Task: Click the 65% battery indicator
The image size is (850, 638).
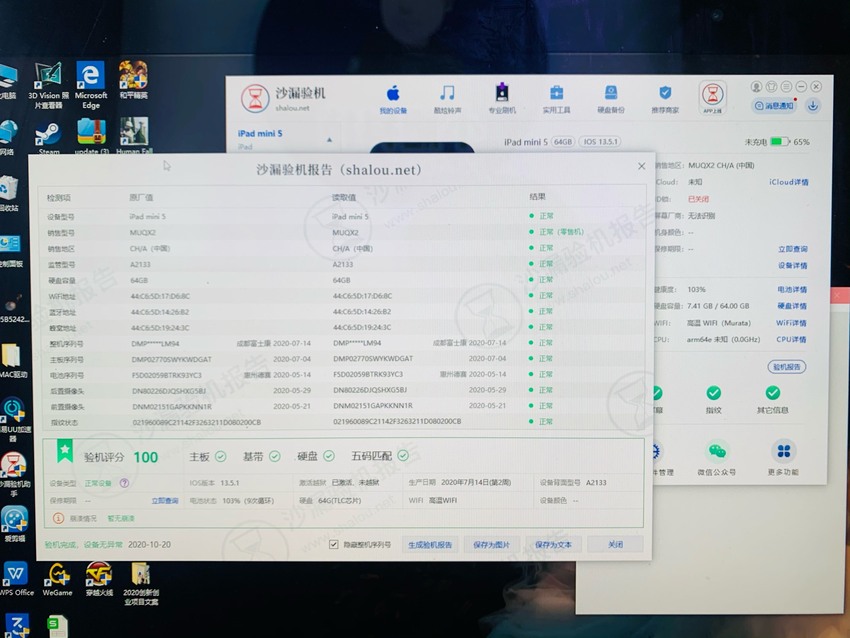Action: pyautogui.click(x=790, y=142)
